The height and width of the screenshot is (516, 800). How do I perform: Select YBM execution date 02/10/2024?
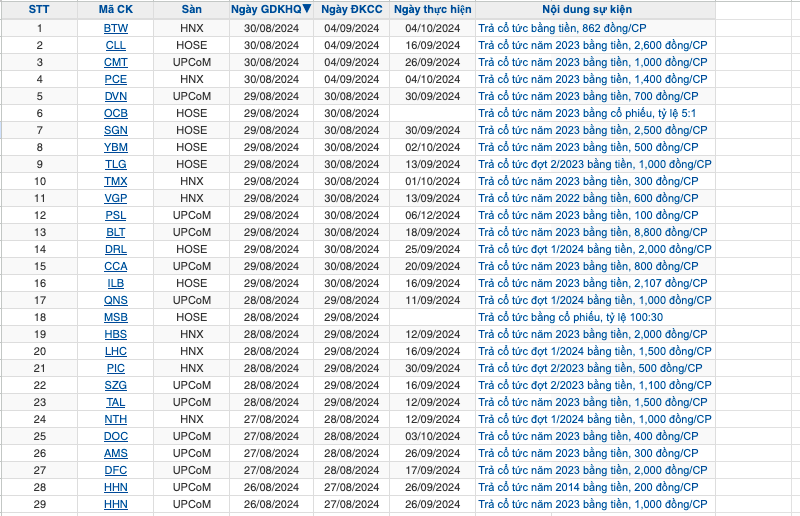click(x=433, y=147)
